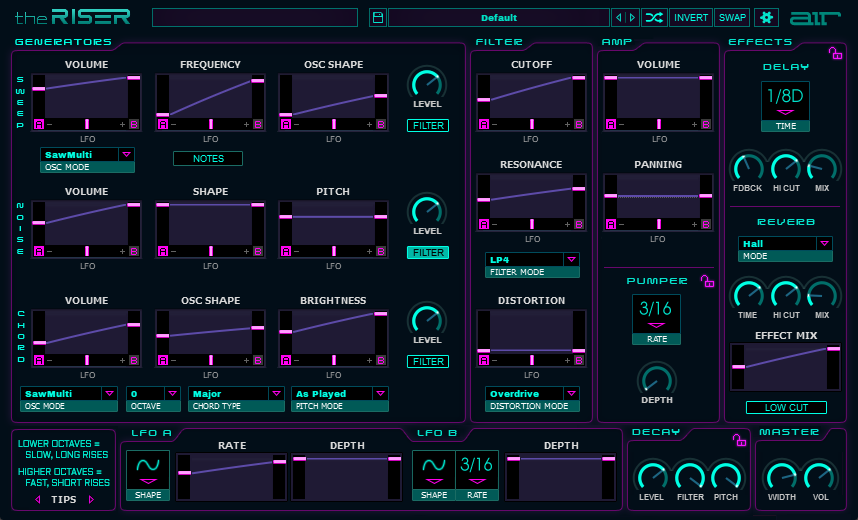The image size is (858, 520).
Task: Toggle the Chord generator FILTER switch
Action: [x=427, y=362]
